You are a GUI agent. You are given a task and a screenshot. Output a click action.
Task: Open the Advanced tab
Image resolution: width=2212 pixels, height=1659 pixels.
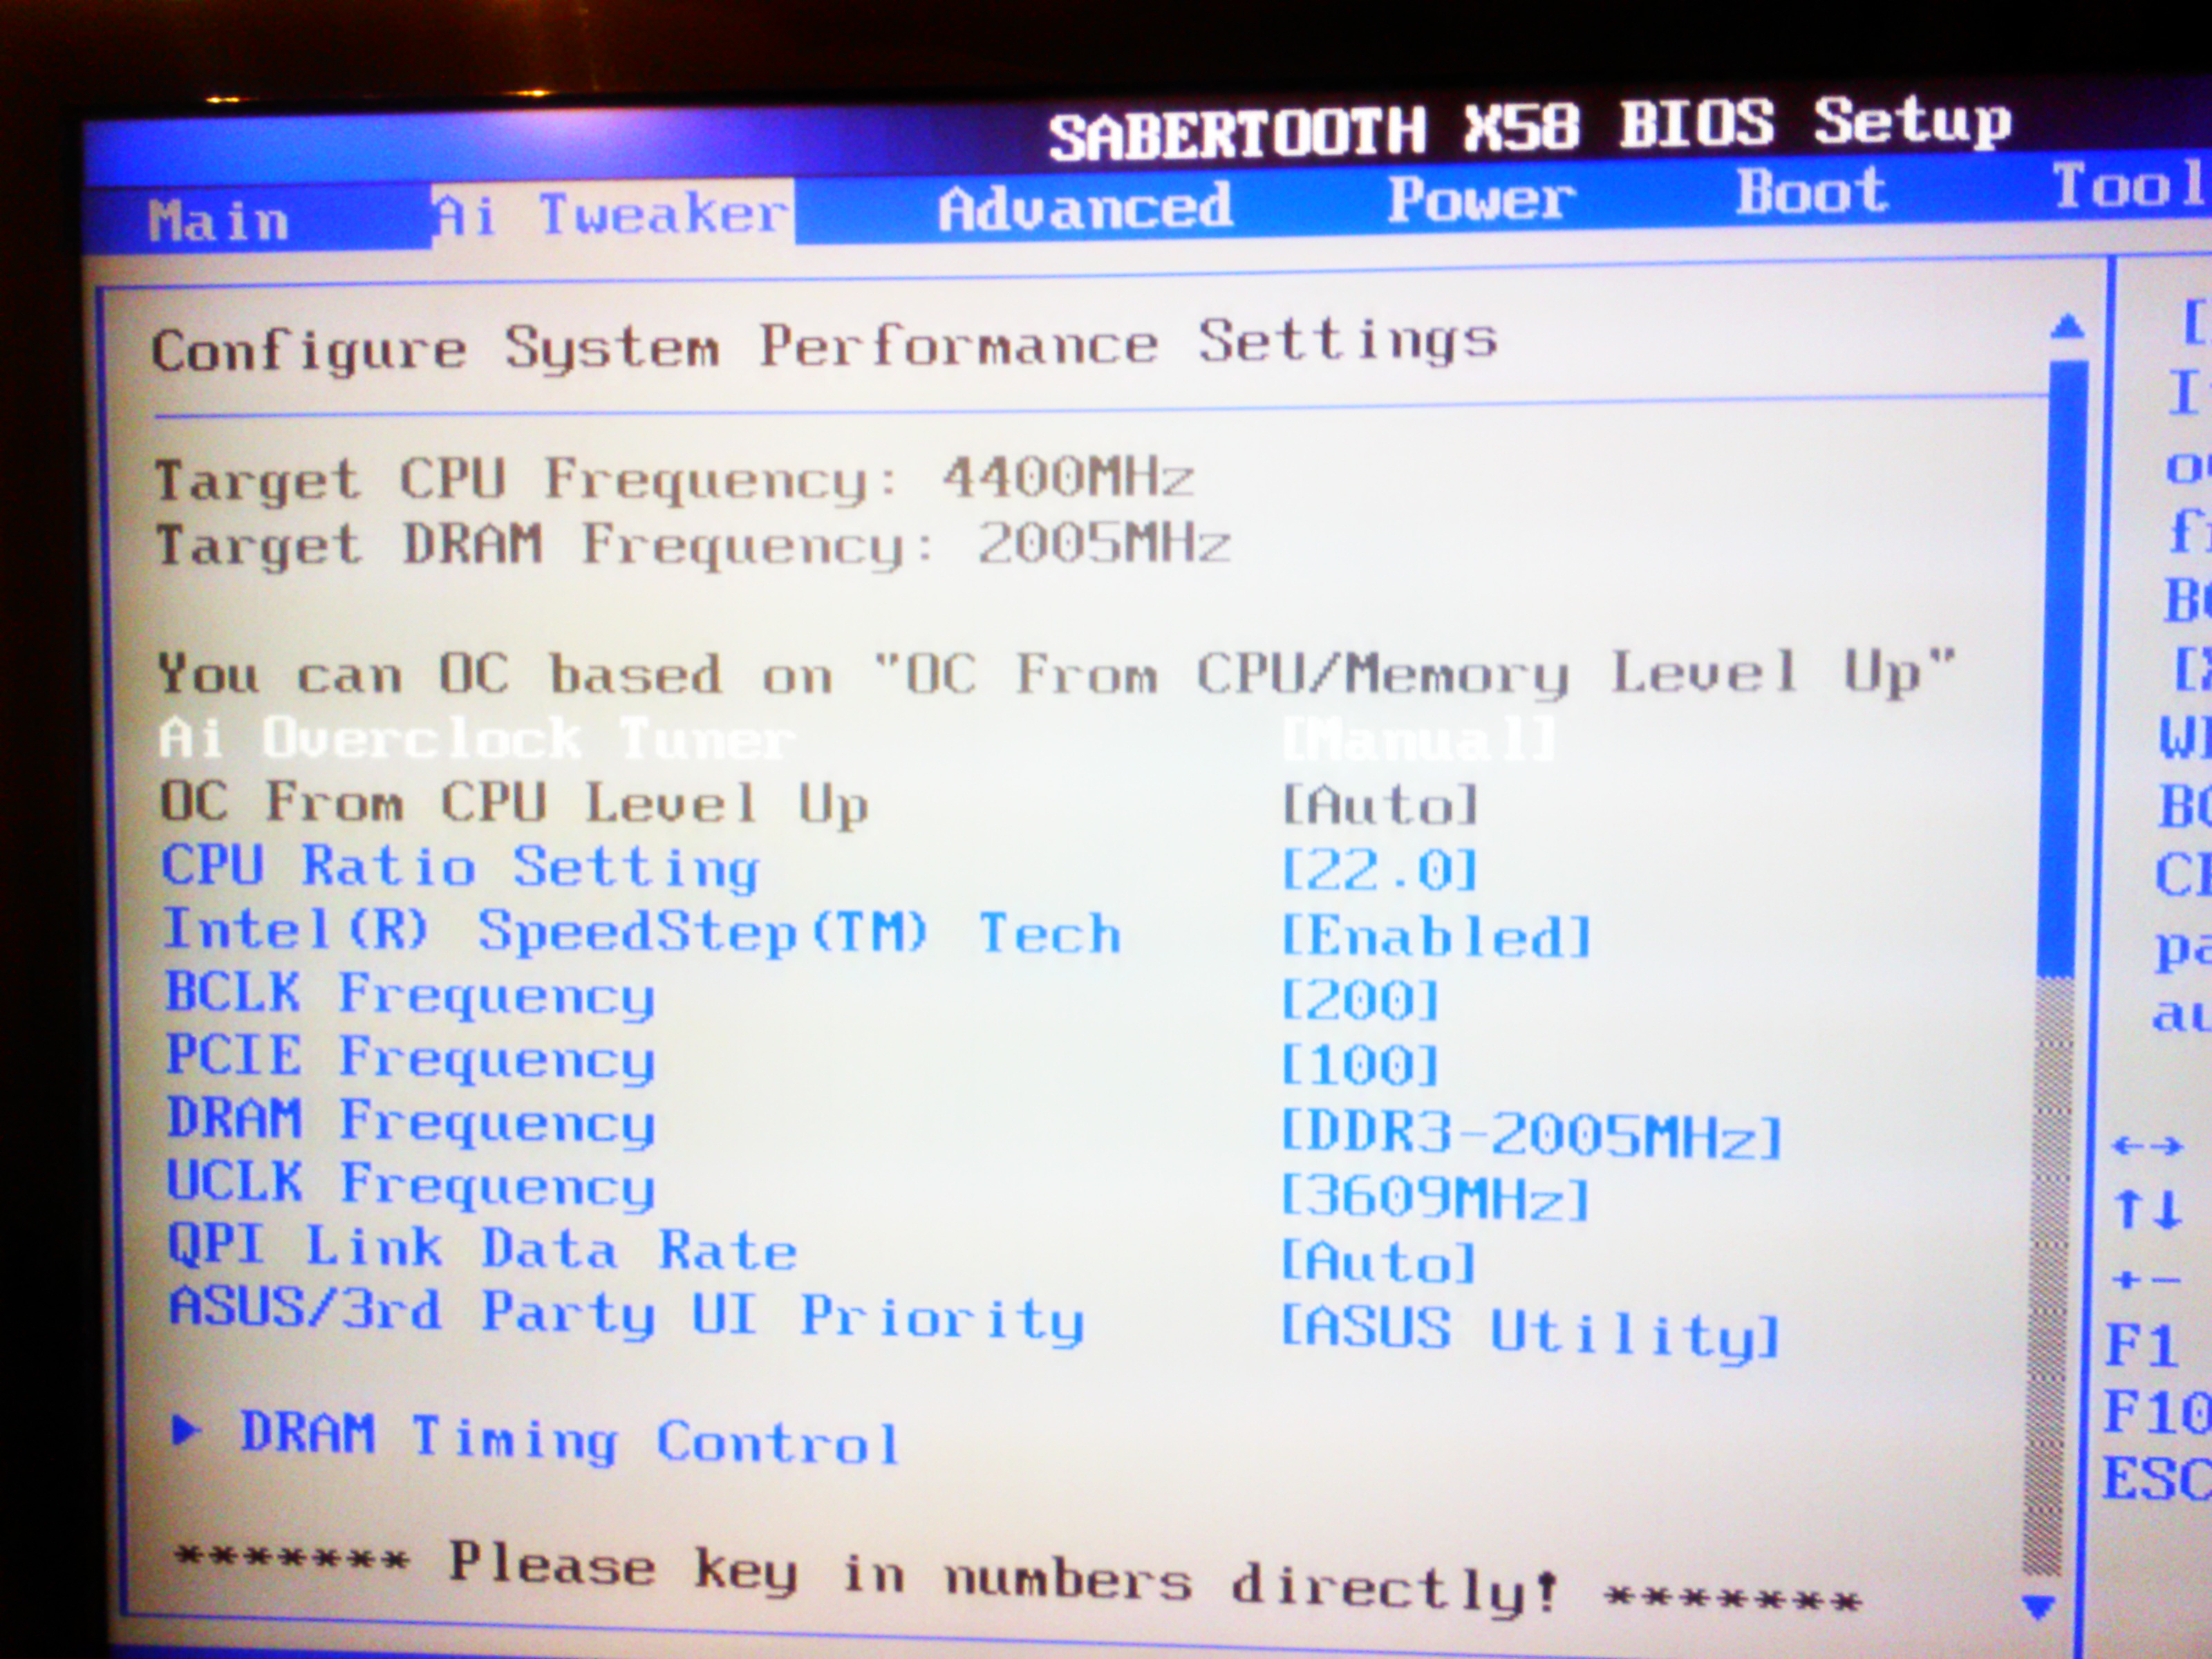point(1084,207)
